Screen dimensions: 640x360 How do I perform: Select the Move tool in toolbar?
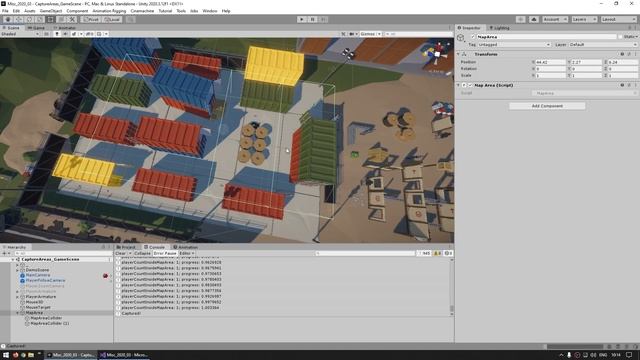point(19,19)
